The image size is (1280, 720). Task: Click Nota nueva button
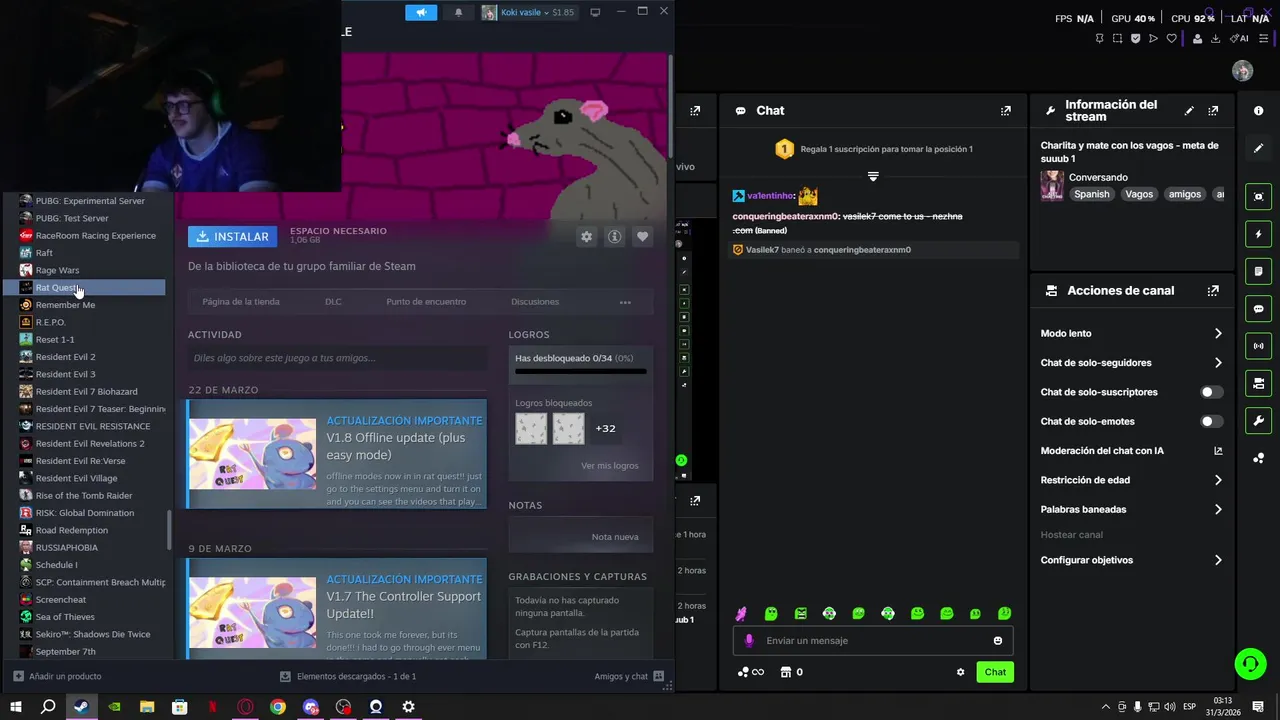coord(615,536)
